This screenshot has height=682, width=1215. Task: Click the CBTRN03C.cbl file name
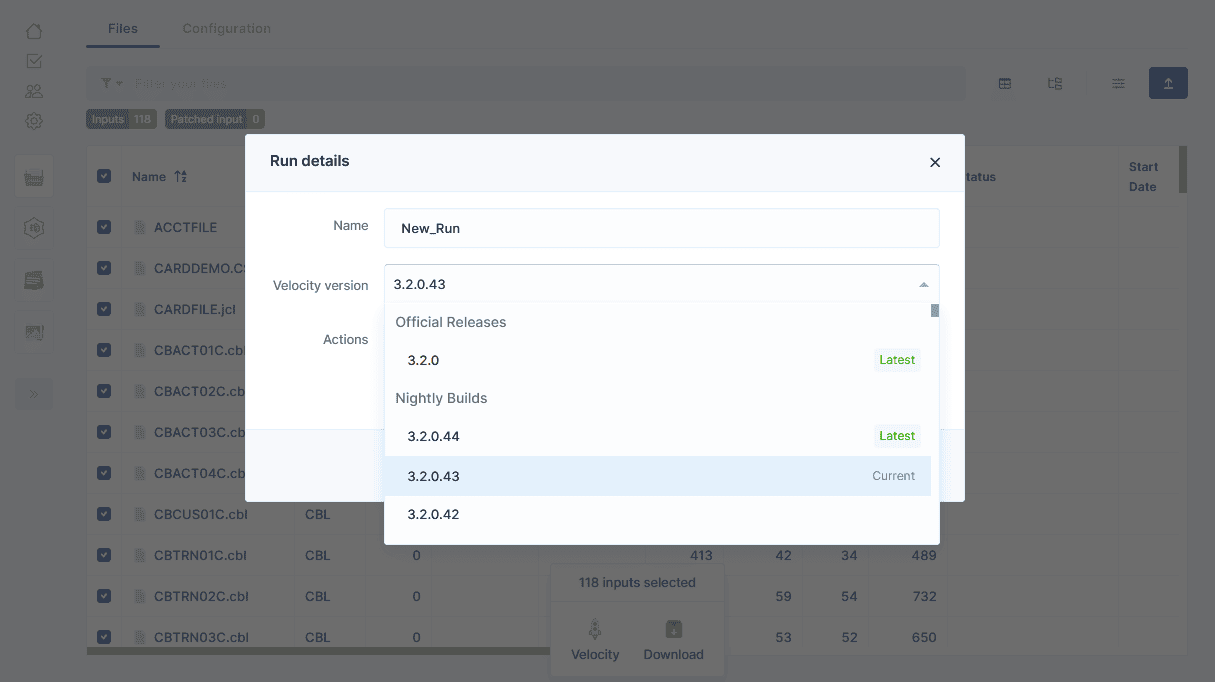pyautogui.click(x=201, y=637)
